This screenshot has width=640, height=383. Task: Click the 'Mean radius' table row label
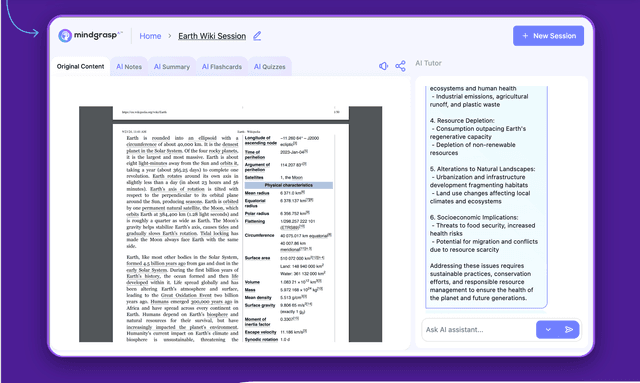[x=257, y=193]
